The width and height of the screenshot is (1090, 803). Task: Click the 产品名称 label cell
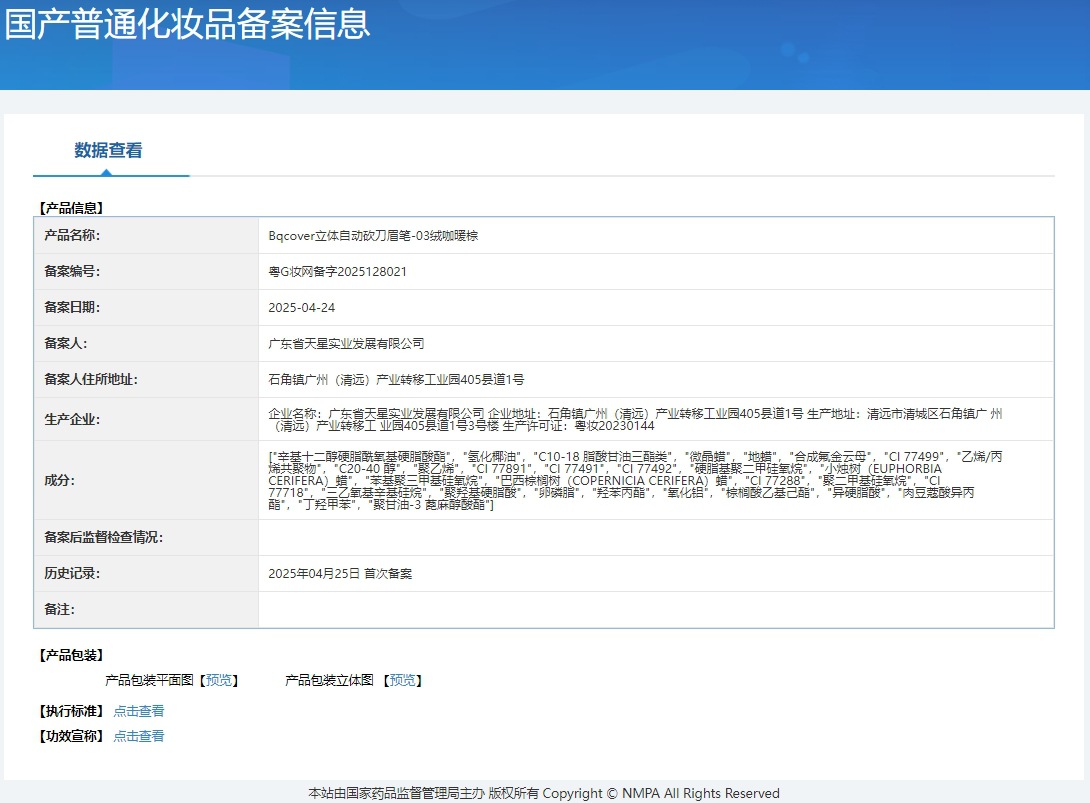[x=146, y=236]
